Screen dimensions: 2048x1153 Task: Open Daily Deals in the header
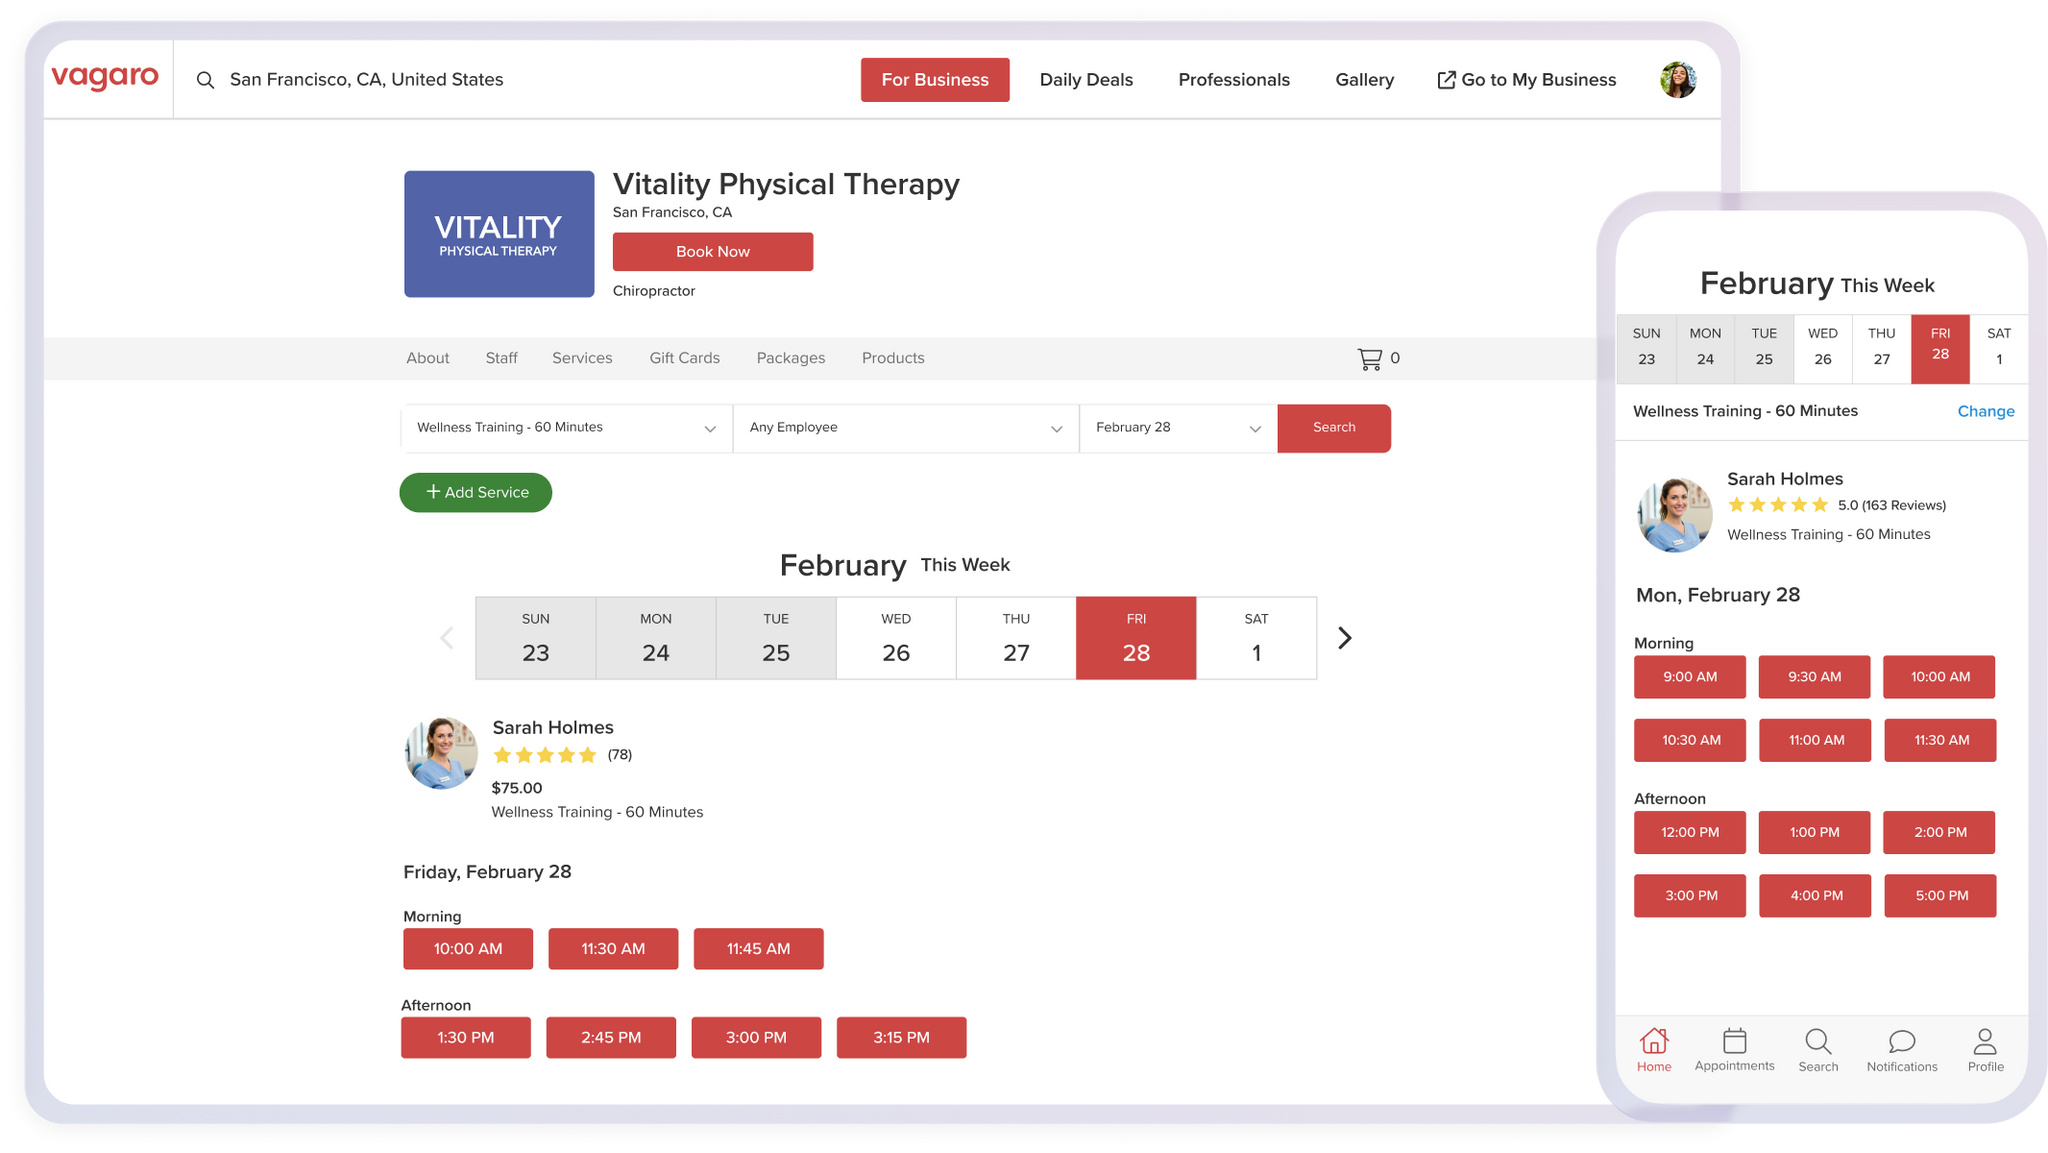pyautogui.click(x=1086, y=80)
